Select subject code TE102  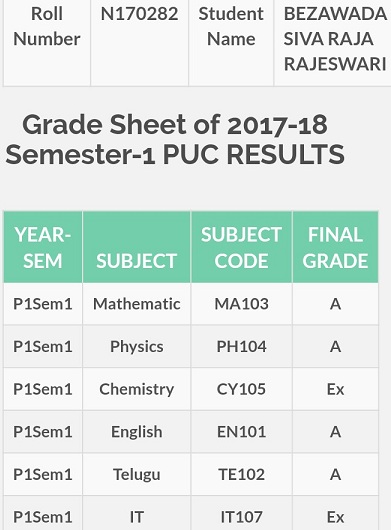pyautogui.click(x=241, y=474)
